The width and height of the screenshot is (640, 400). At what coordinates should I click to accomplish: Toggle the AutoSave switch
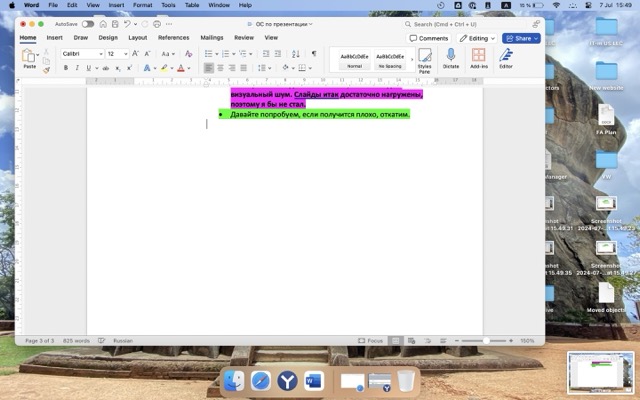(88, 24)
